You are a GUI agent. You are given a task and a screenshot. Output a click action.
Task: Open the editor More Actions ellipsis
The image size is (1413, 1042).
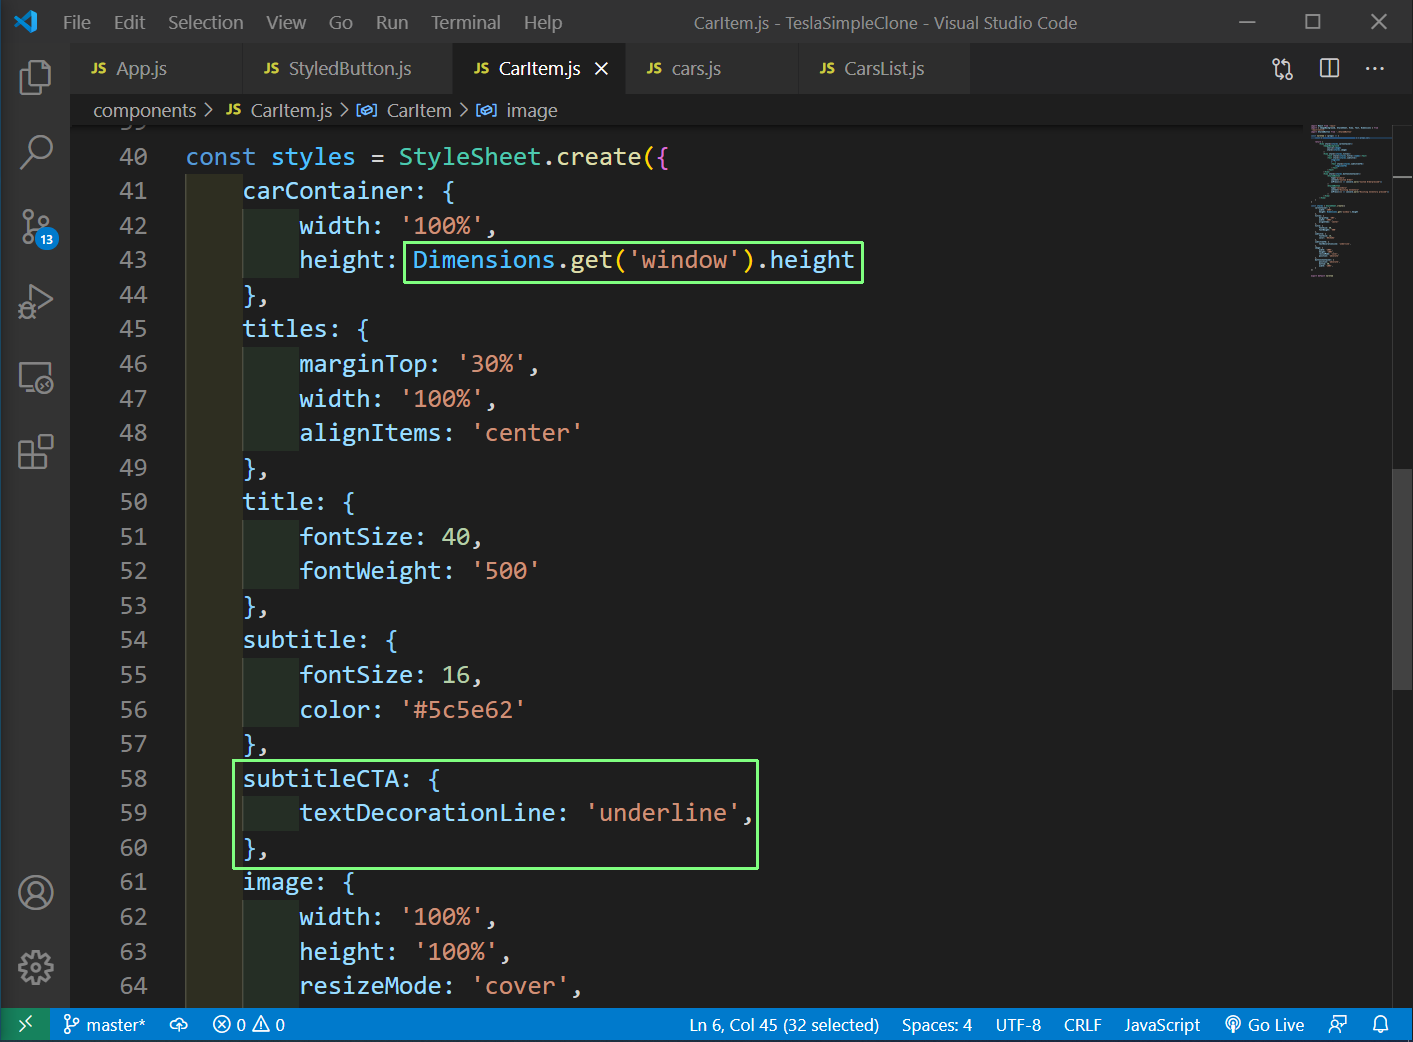tap(1375, 68)
